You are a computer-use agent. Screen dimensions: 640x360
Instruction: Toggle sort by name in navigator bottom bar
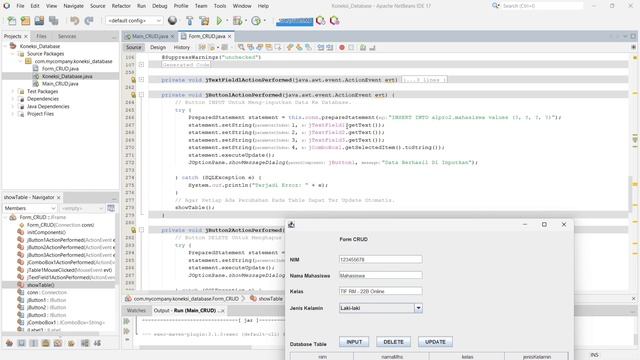point(85,343)
